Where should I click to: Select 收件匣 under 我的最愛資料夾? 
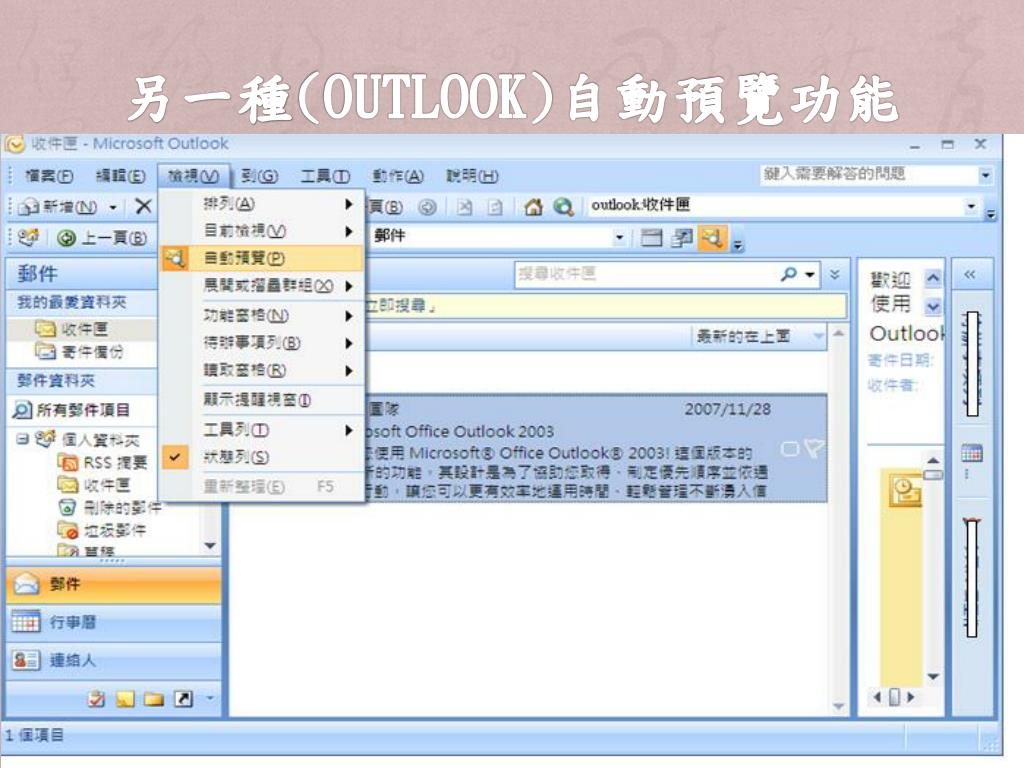click(84, 329)
